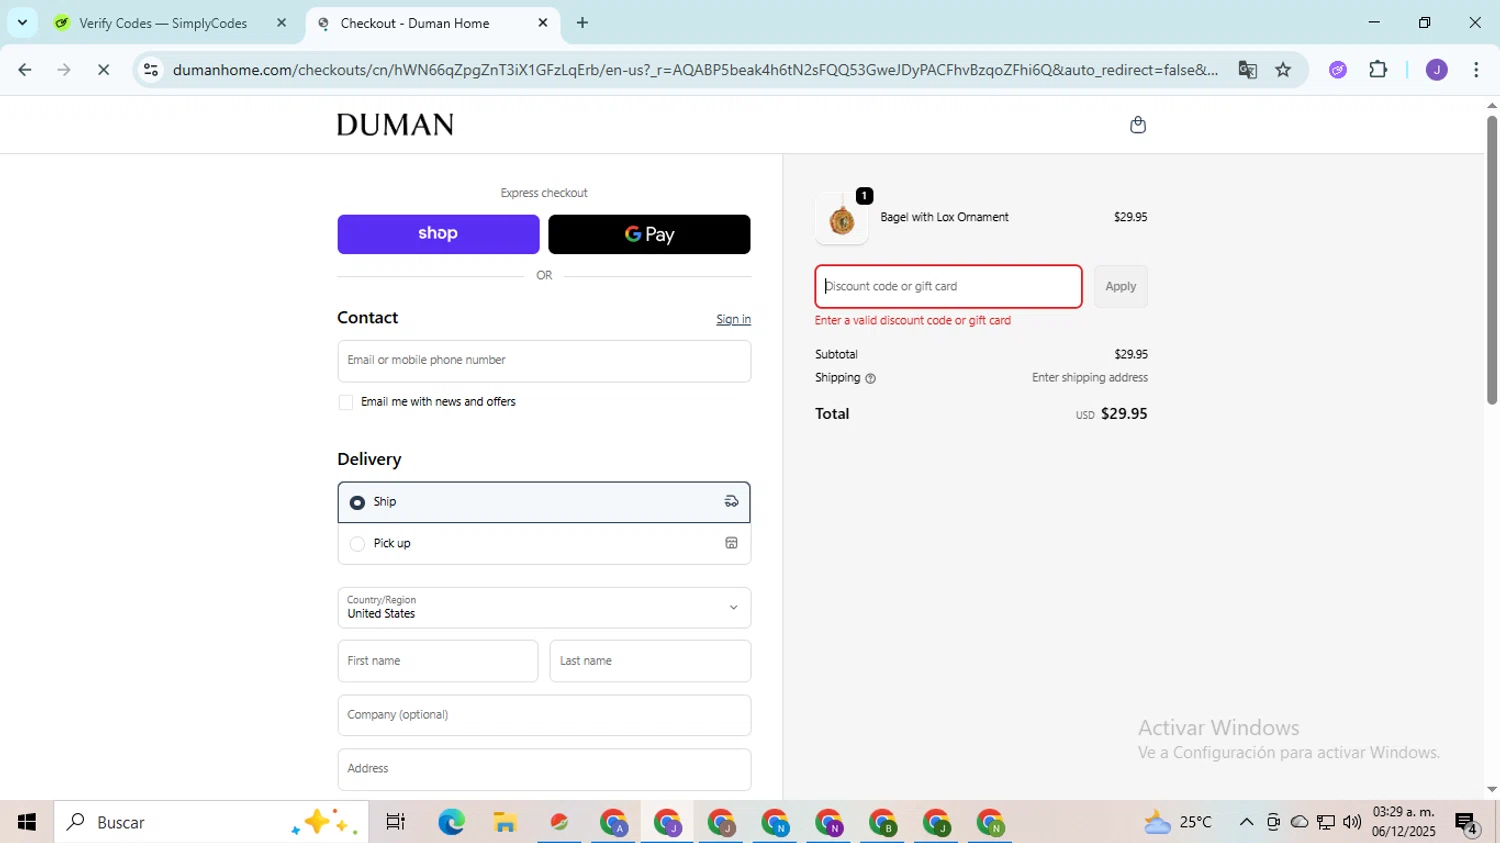Expand the Country/Region dropdown
Image resolution: width=1500 pixels, height=843 pixels.
(x=544, y=607)
